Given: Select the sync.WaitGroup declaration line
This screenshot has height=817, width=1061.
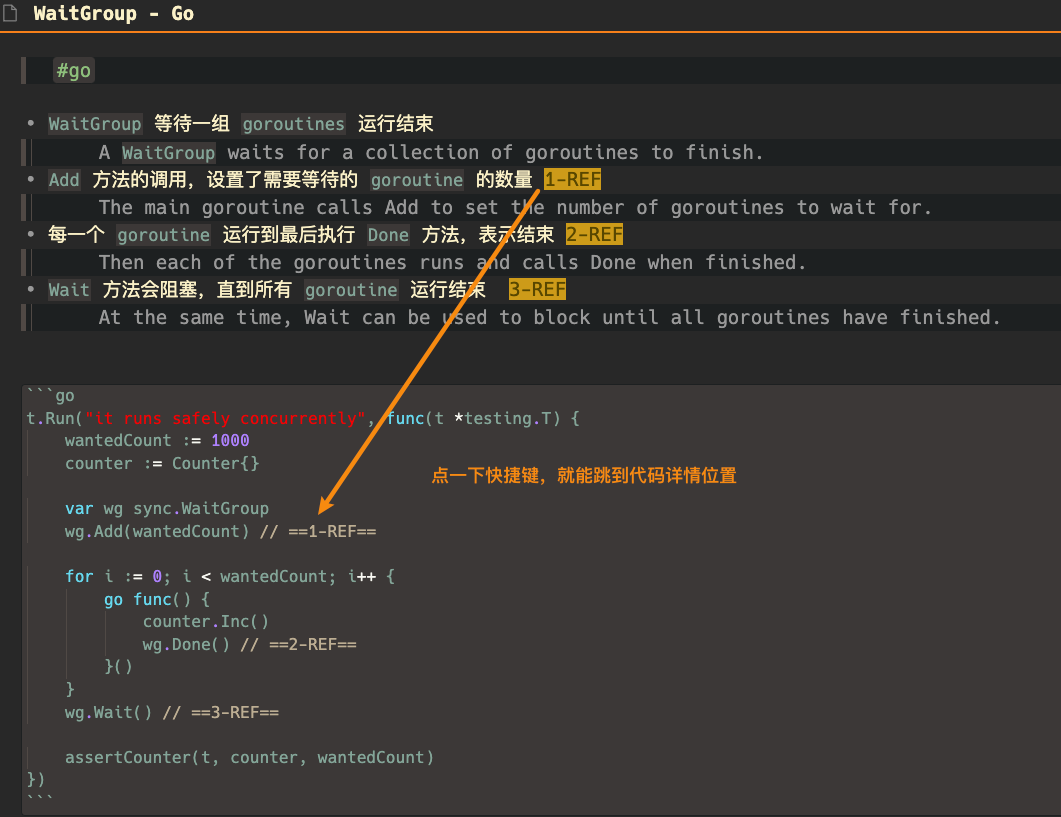Looking at the screenshot, I should [167, 508].
